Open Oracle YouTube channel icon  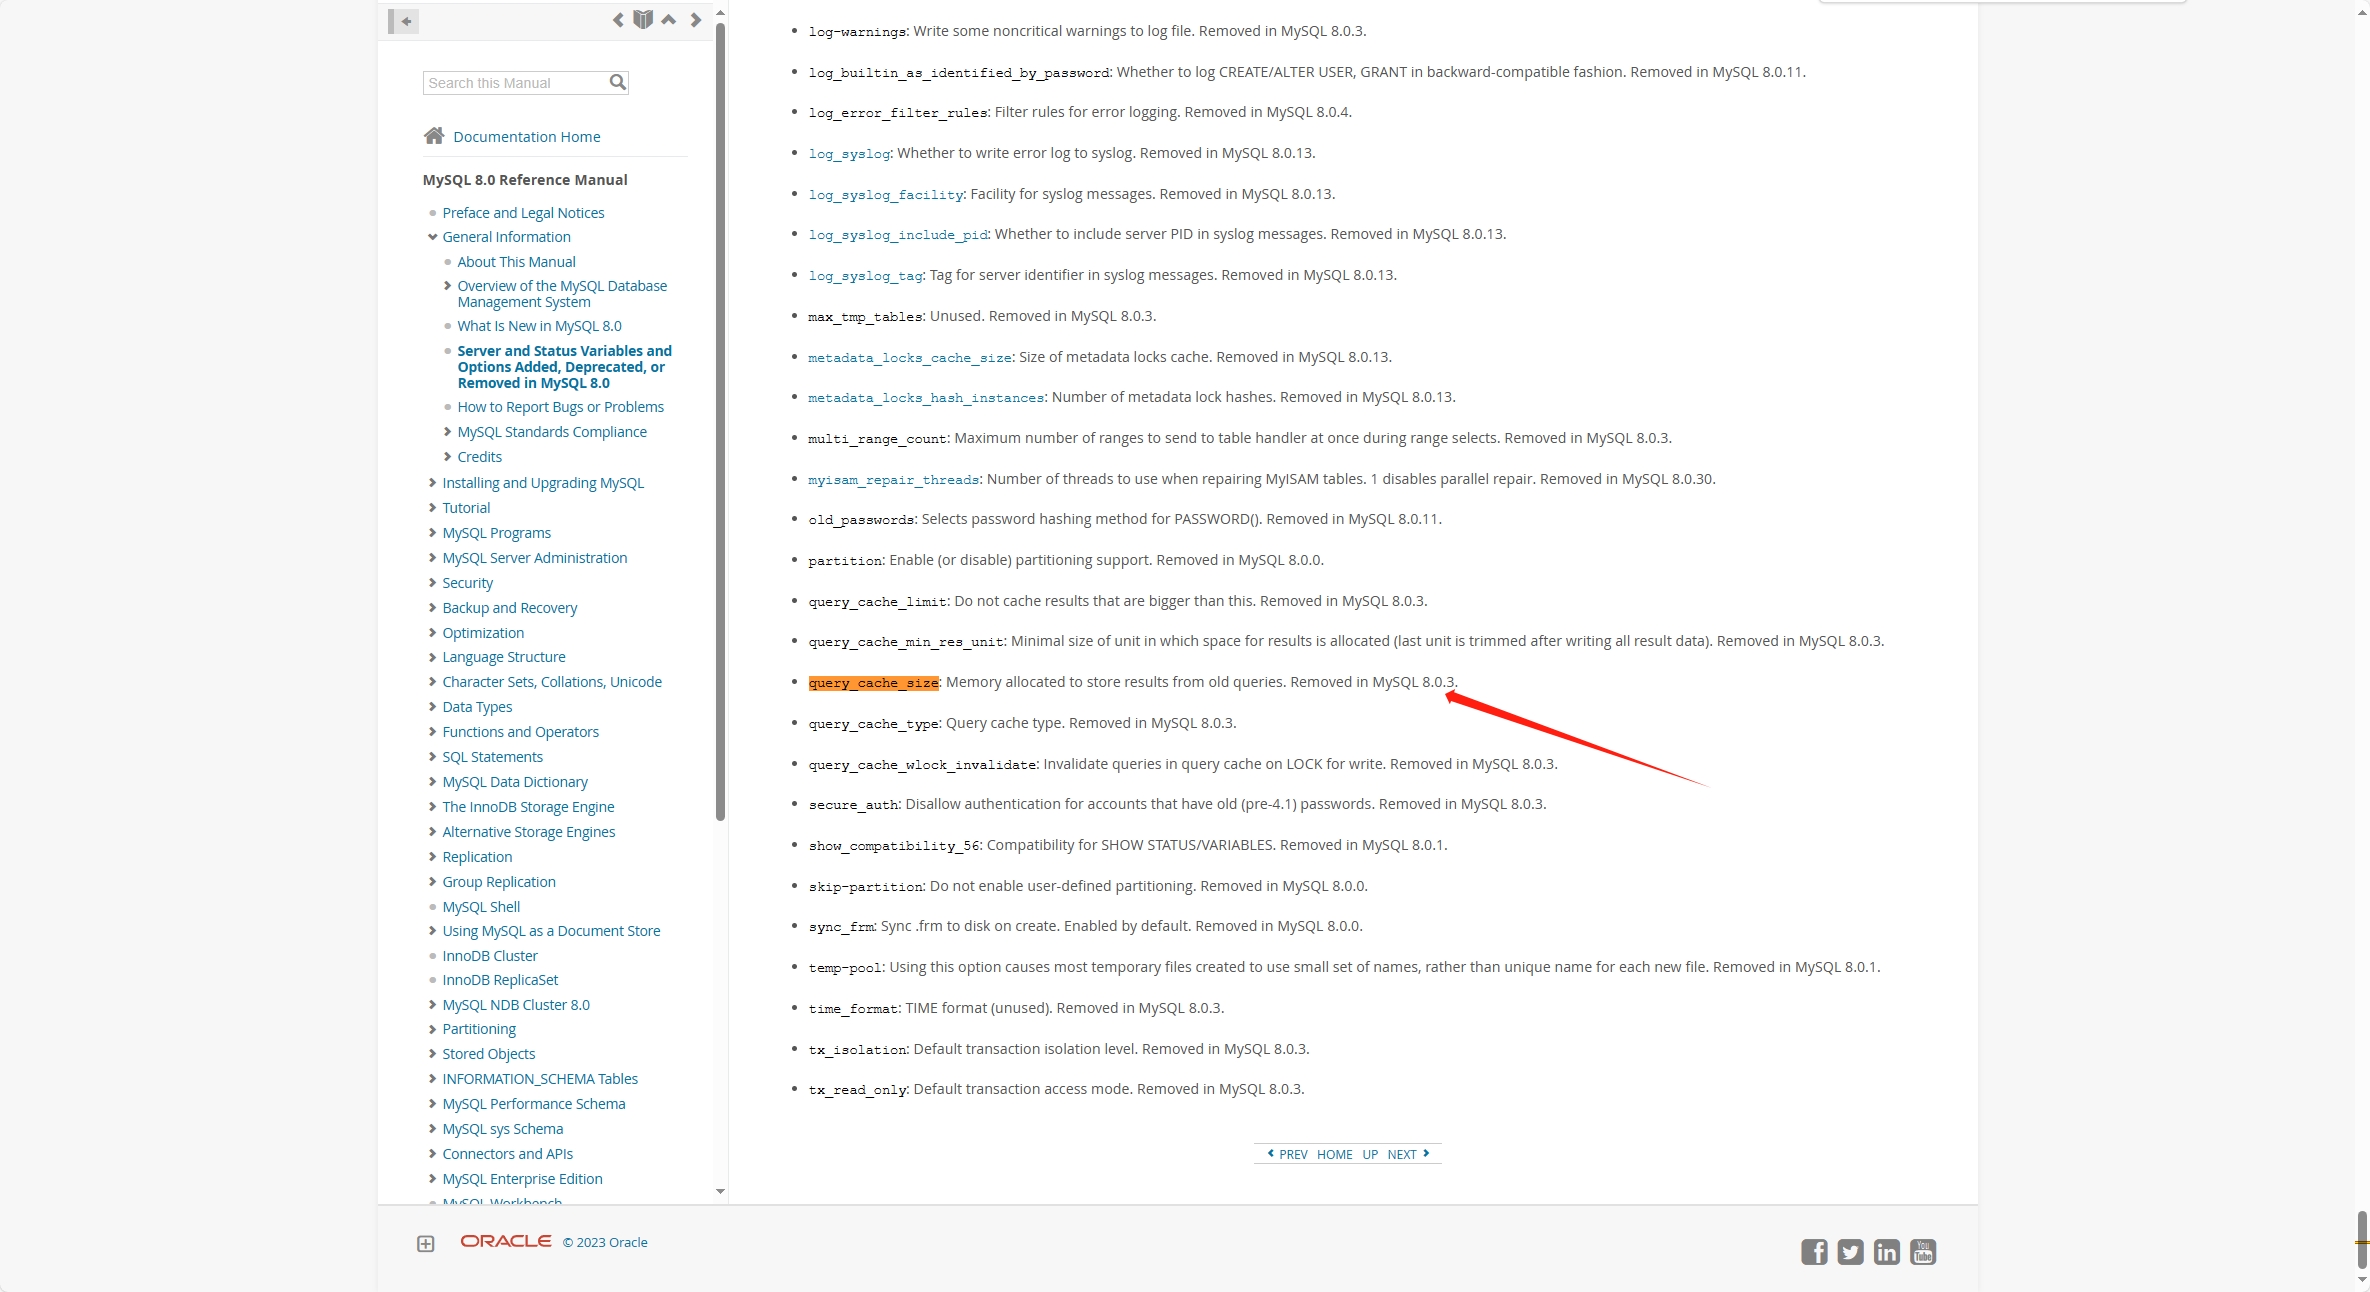(1922, 1252)
